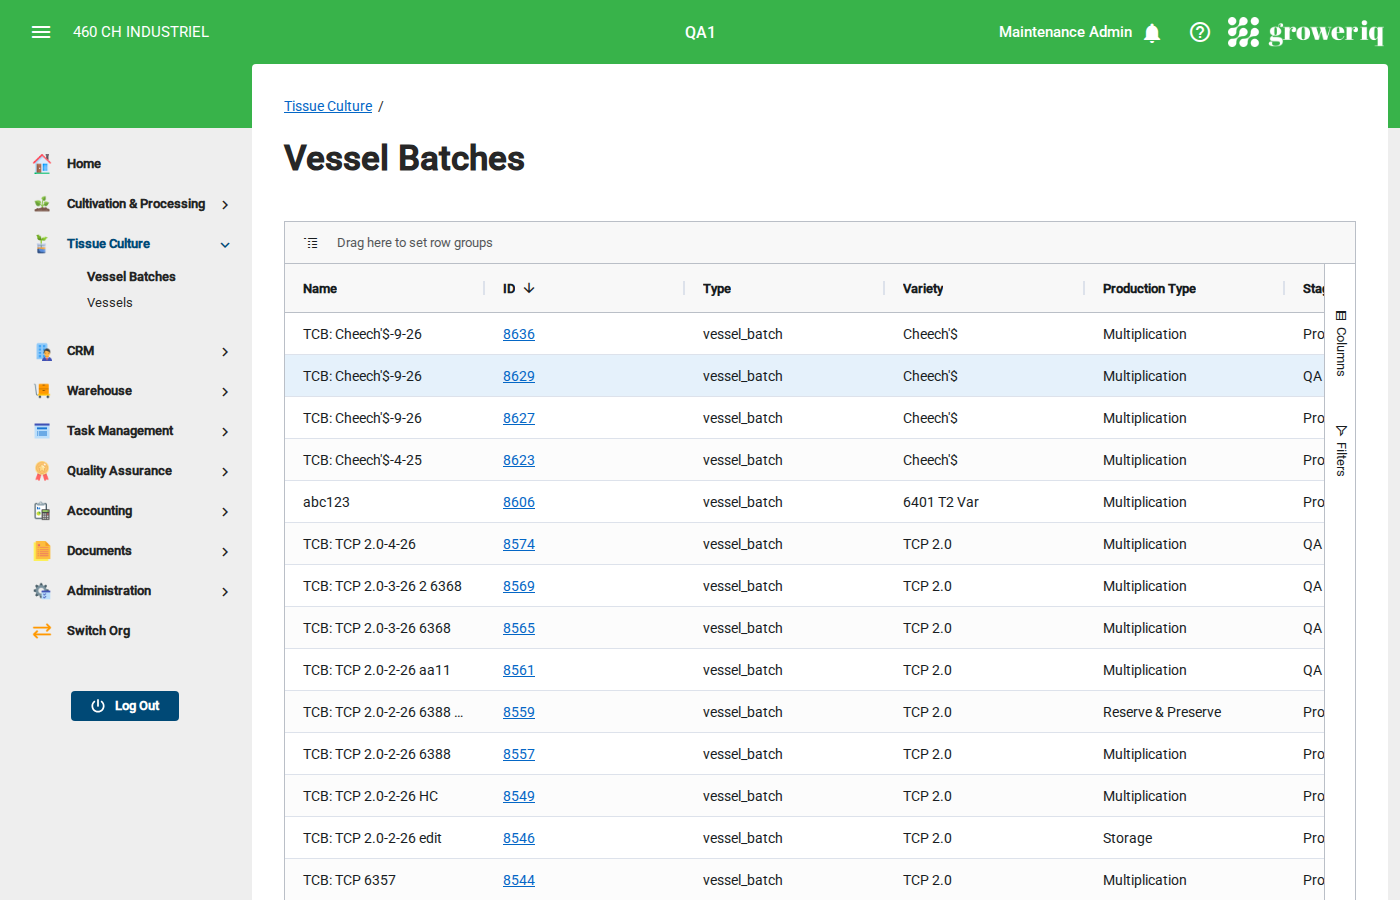Image resolution: width=1400 pixels, height=900 pixels.
Task: Expand the Cultivation & Processing menu
Action: coord(225,204)
